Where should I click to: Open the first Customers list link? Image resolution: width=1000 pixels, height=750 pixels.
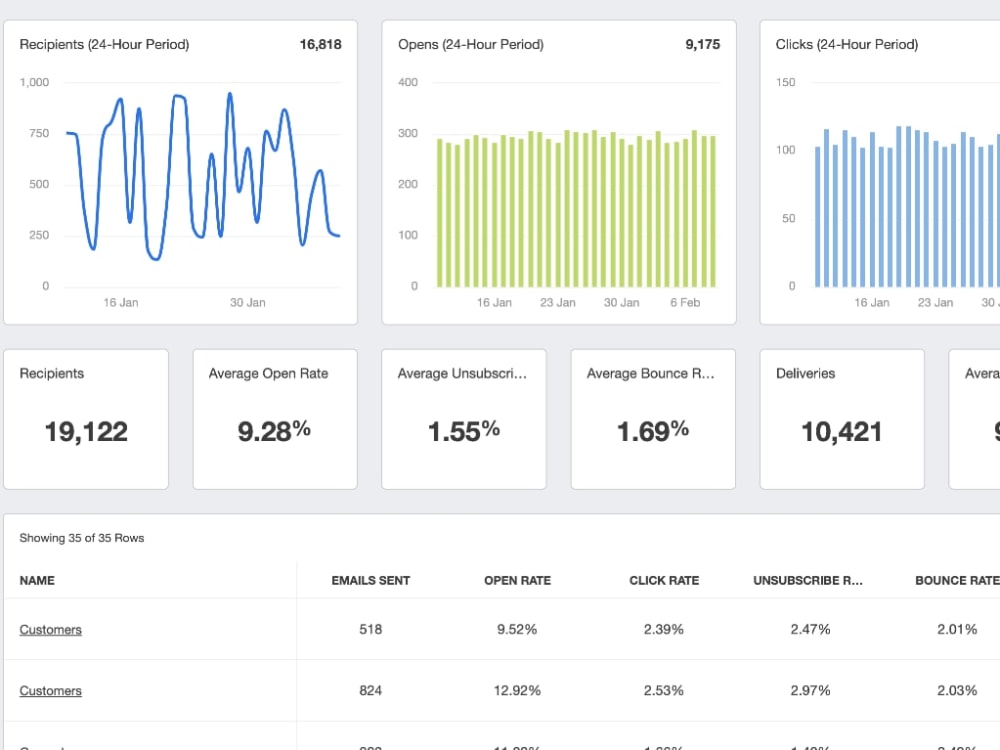click(50, 629)
